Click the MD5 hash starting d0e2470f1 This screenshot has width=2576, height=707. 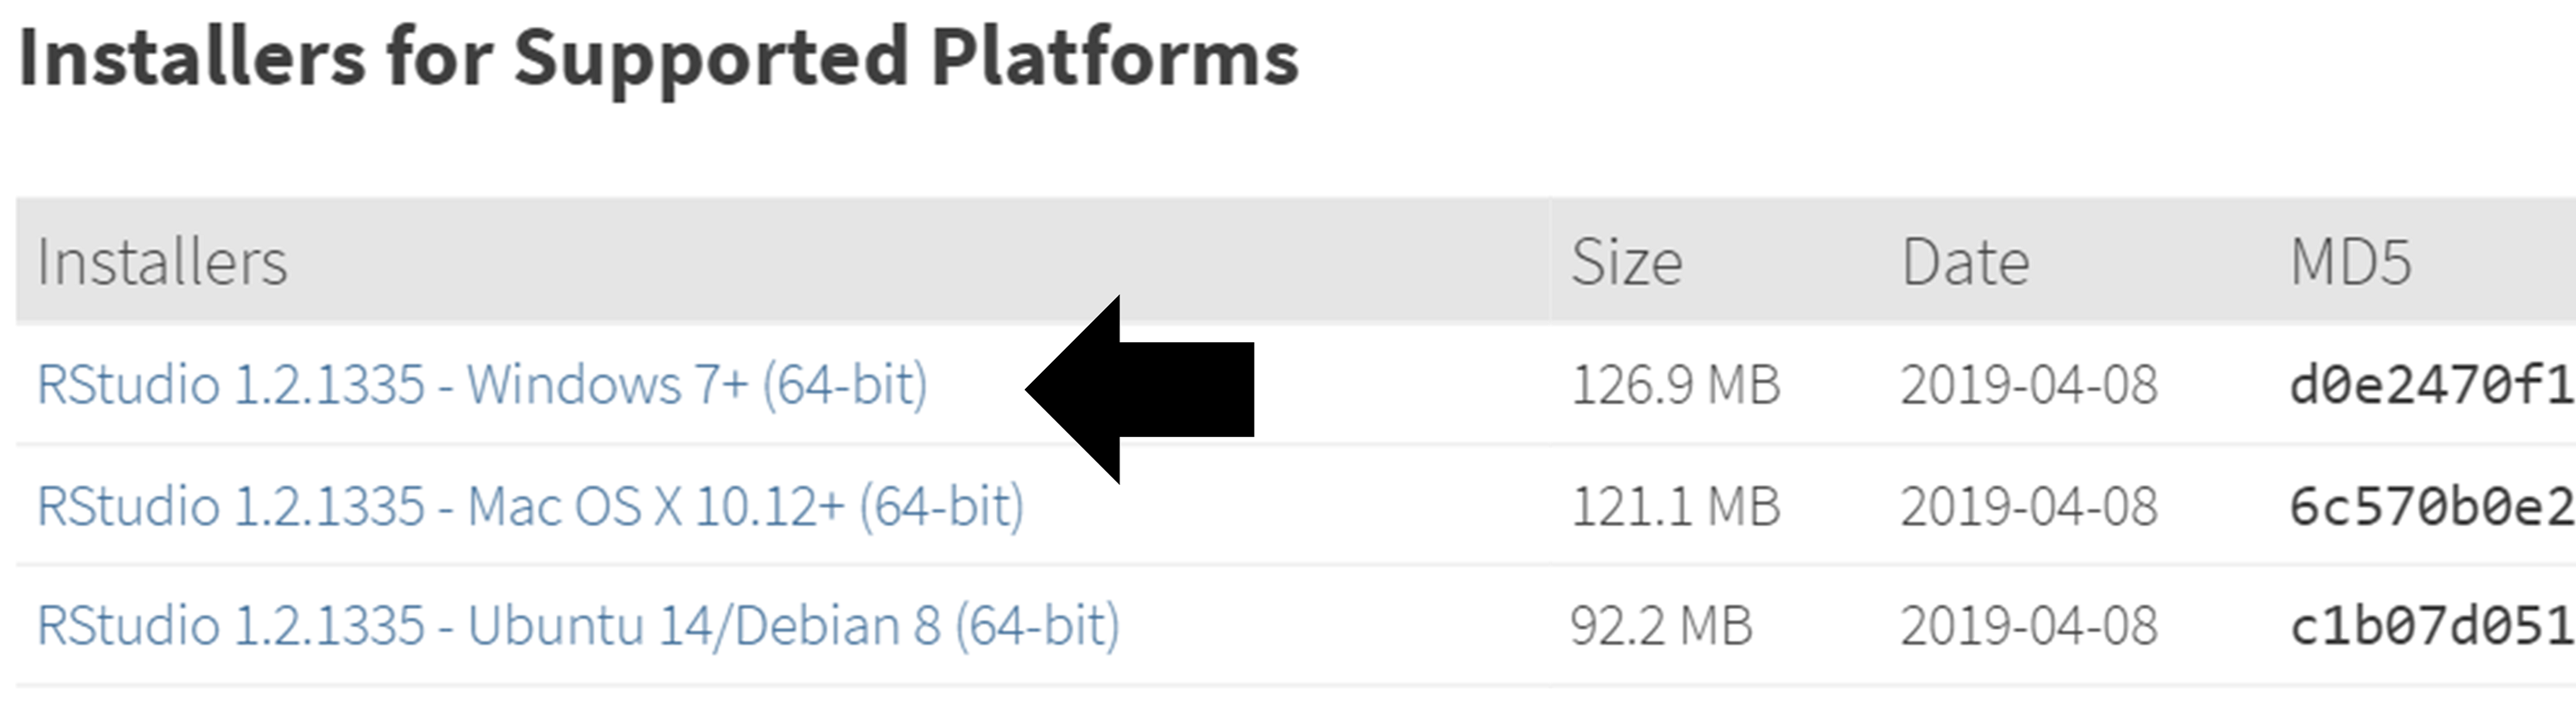[2432, 386]
